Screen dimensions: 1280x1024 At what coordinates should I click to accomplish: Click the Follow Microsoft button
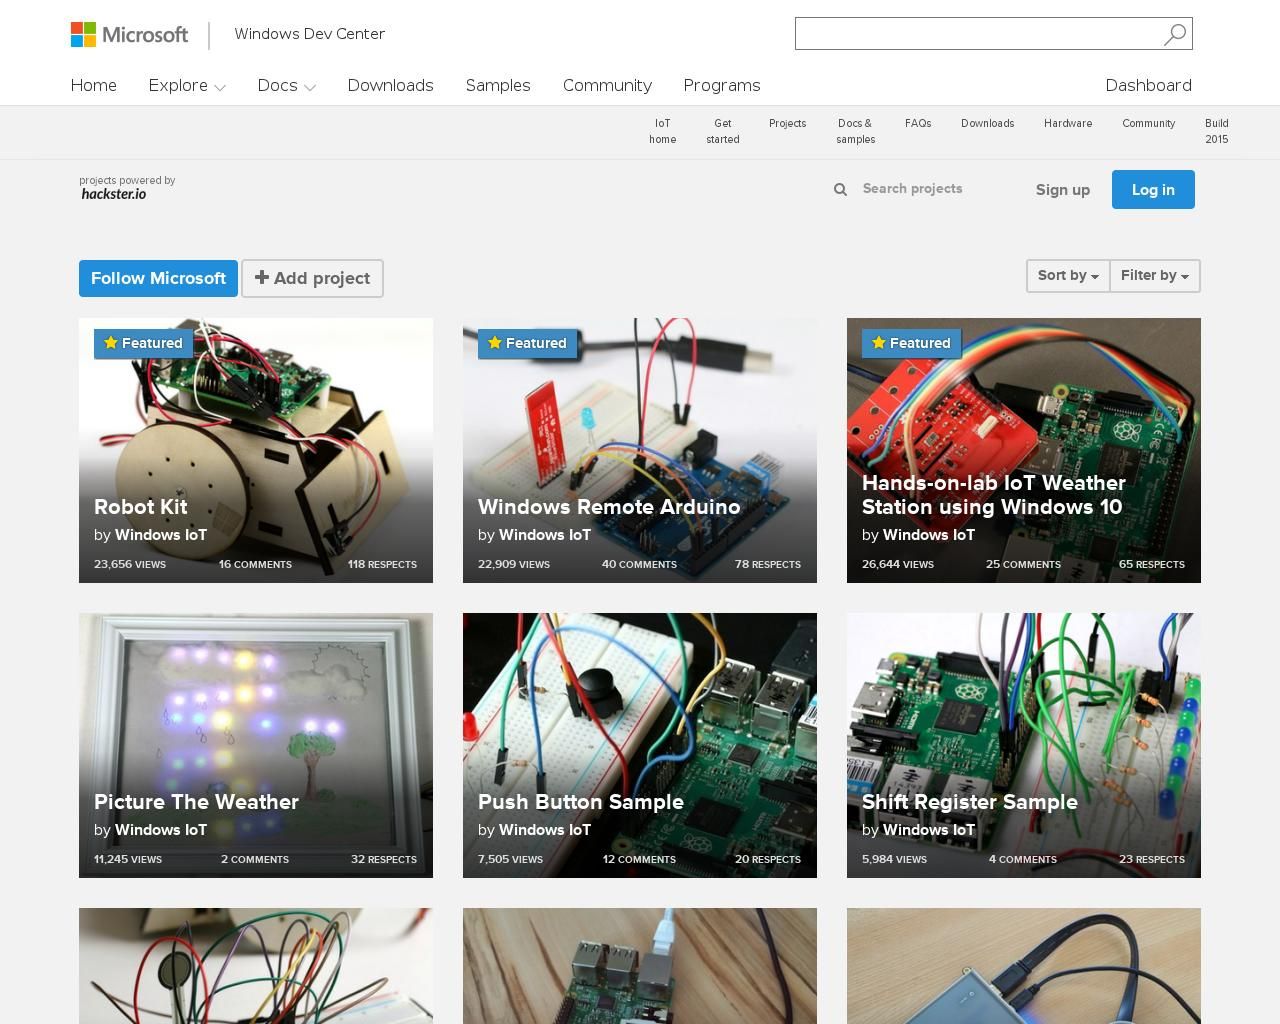pyautogui.click(x=158, y=278)
